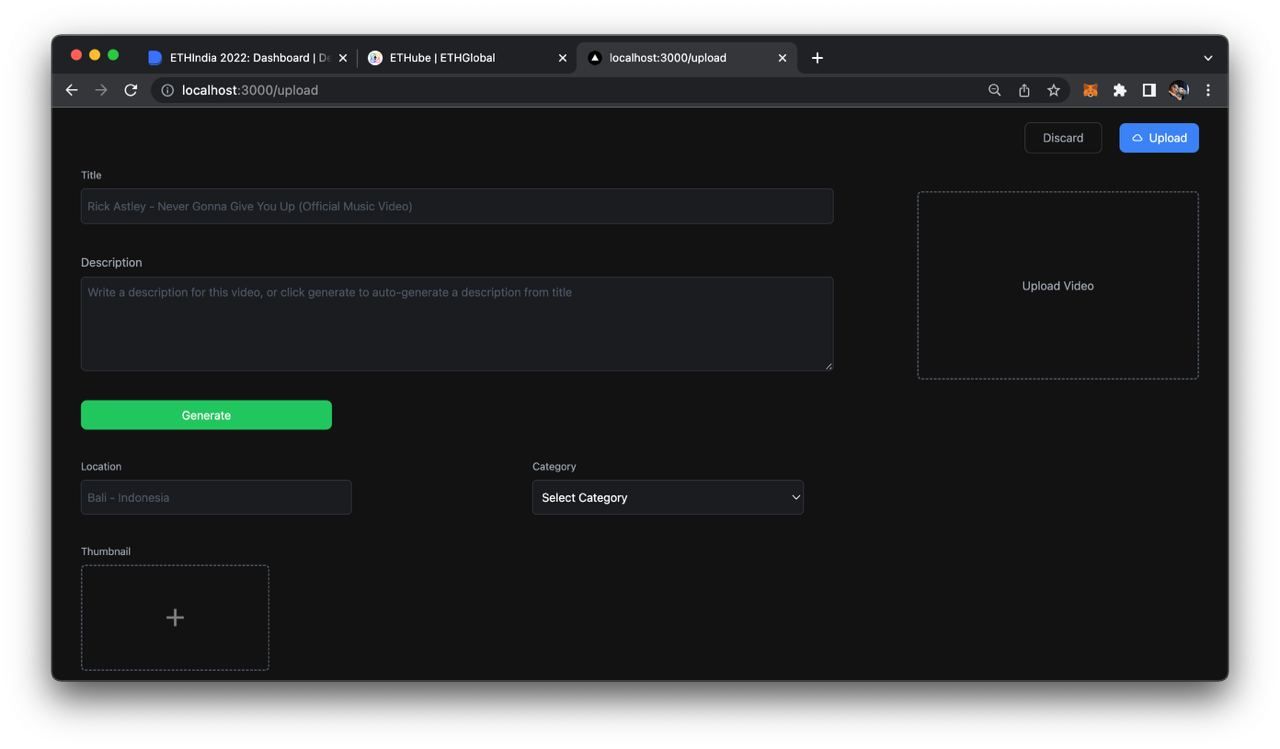Click the site info icon in address bar
Screen dimensions: 1280x749
[x=167, y=90]
